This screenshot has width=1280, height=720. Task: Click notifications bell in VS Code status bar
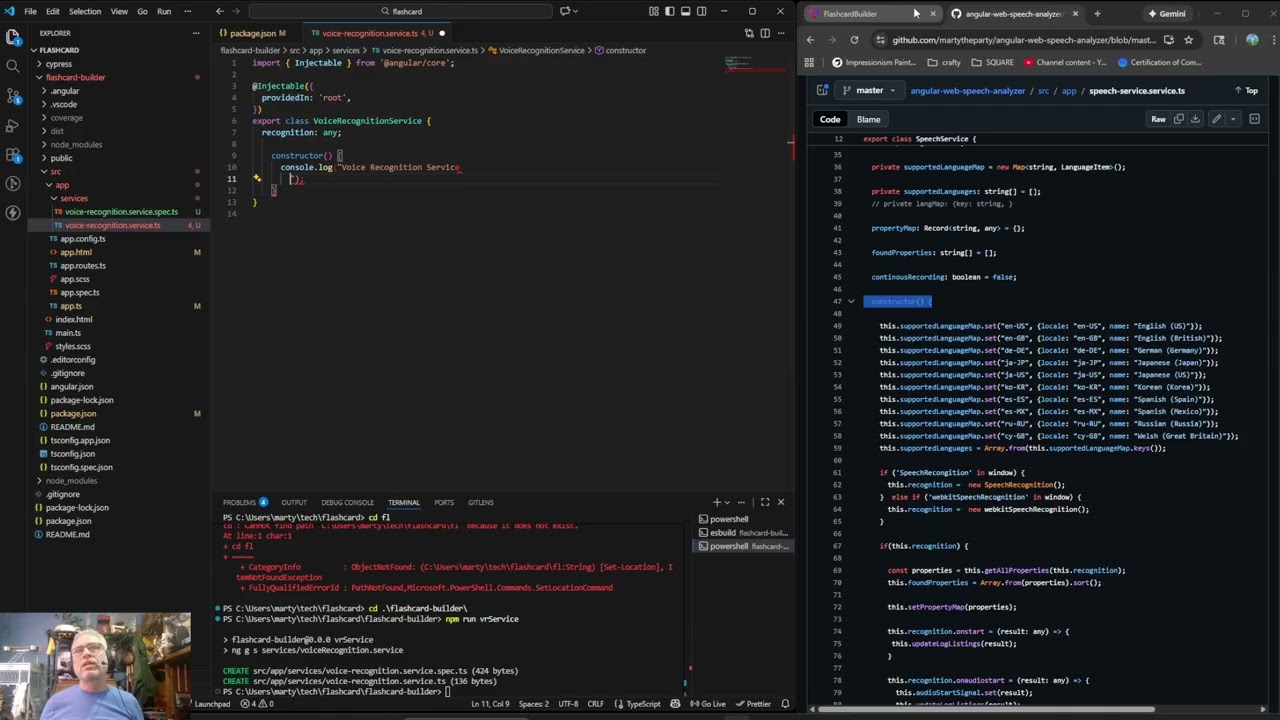click(784, 704)
